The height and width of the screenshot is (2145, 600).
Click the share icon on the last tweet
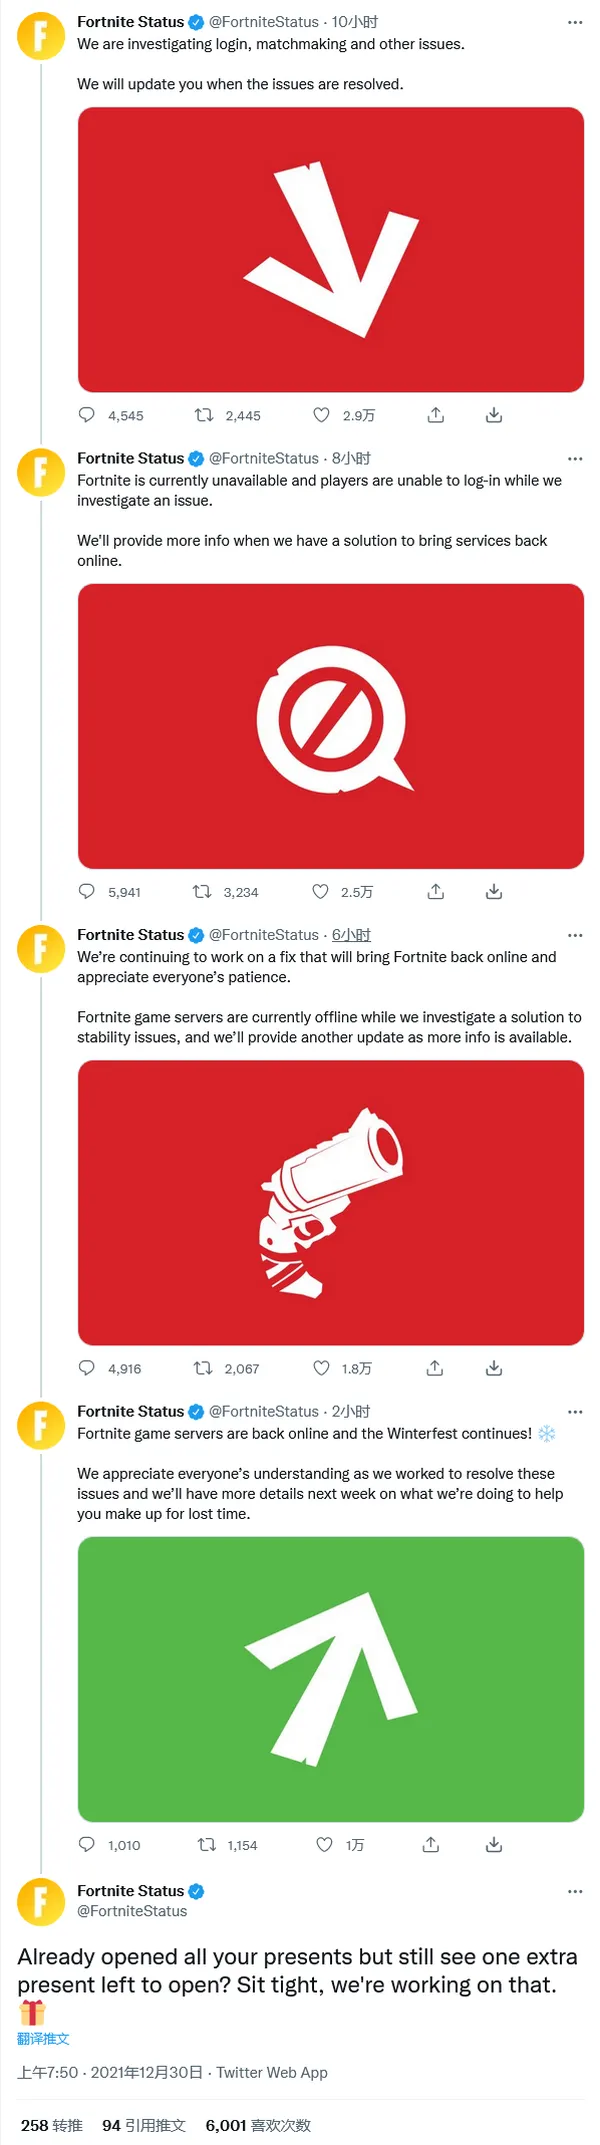pos(435,1844)
